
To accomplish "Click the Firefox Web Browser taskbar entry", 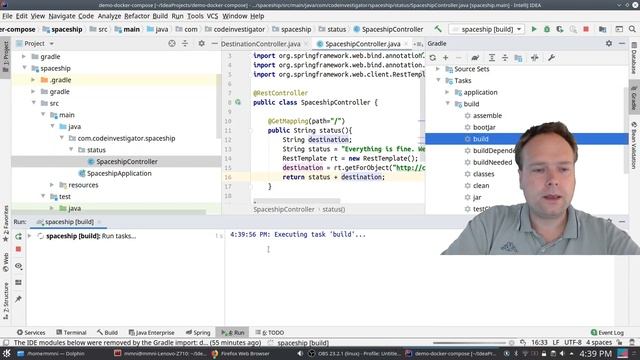I will point(241,354).
